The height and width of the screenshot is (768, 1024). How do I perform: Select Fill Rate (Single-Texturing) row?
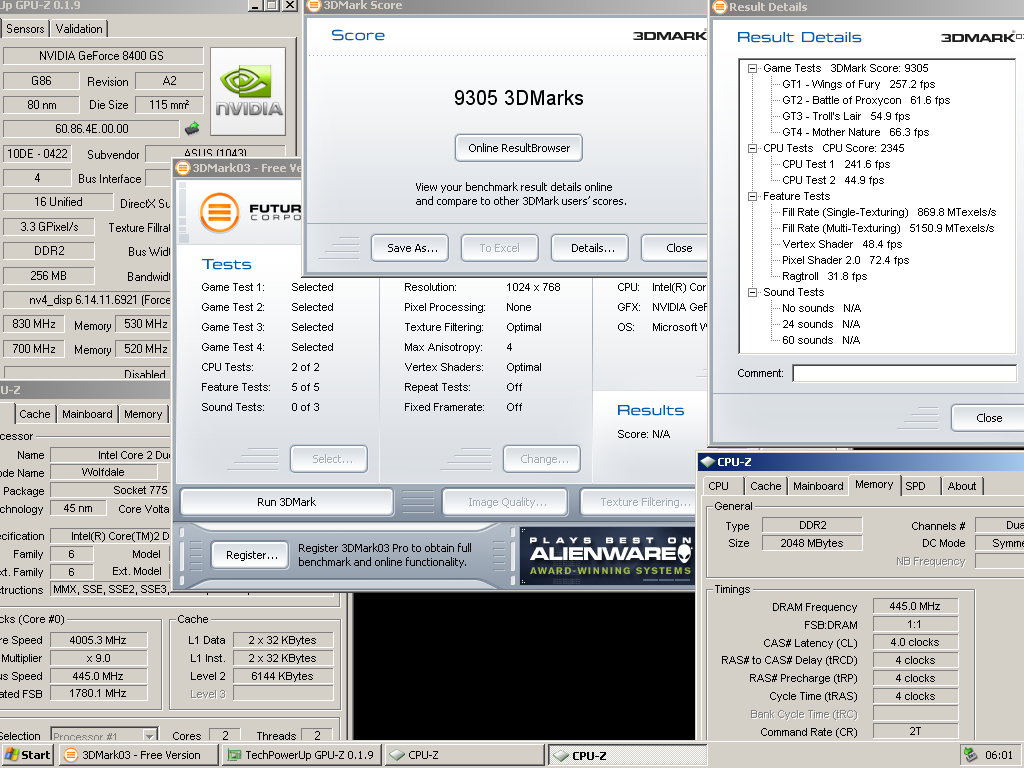click(889, 212)
